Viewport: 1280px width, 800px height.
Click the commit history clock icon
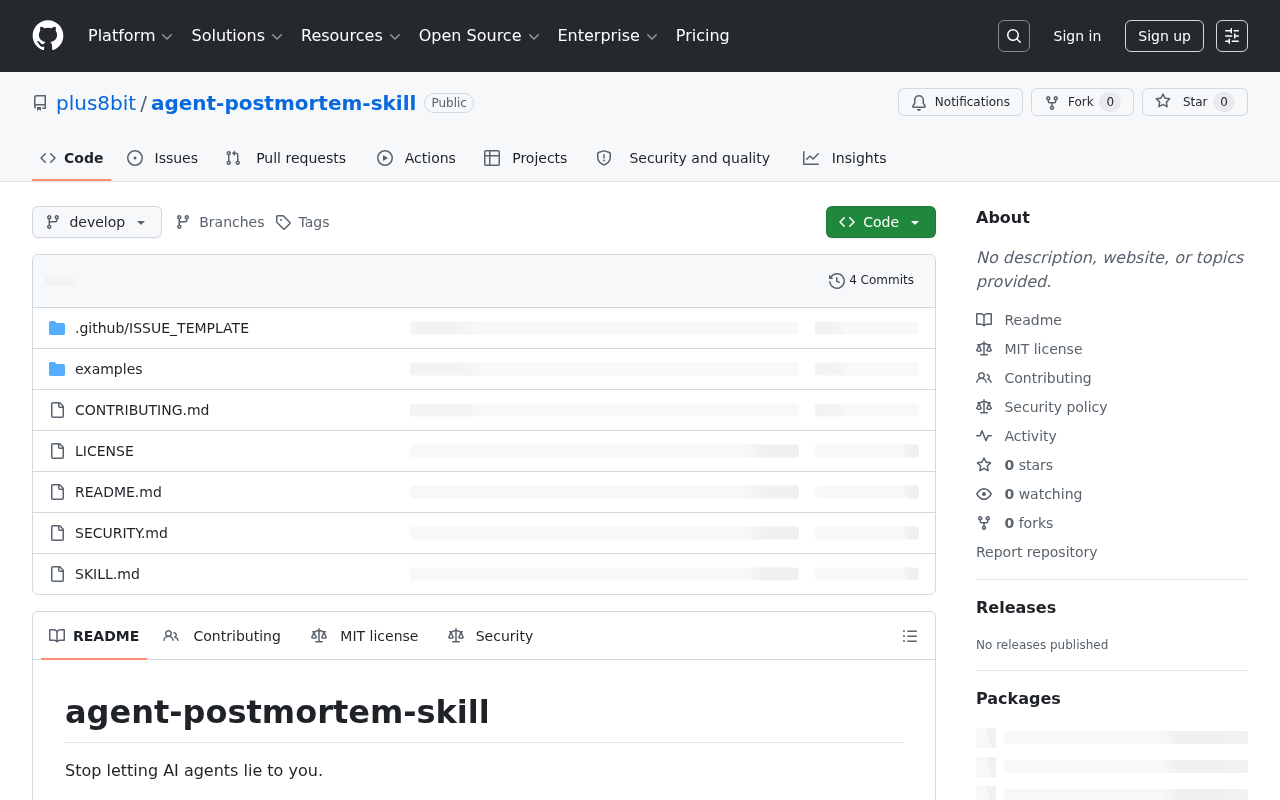tap(837, 281)
